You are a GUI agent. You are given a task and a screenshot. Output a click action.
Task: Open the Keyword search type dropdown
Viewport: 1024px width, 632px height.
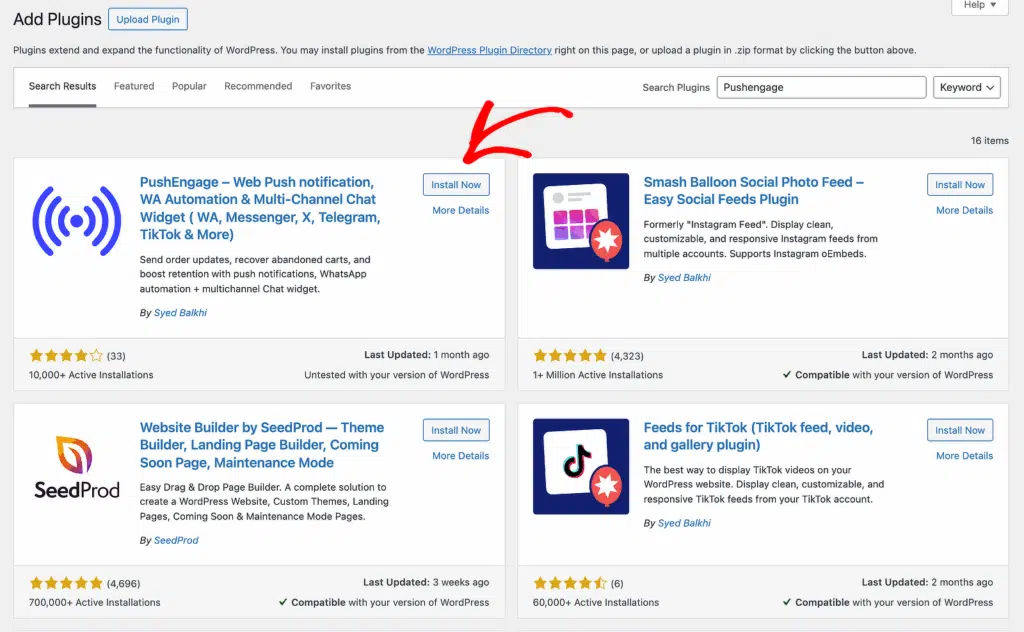pyautogui.click(x=967, y=87)
